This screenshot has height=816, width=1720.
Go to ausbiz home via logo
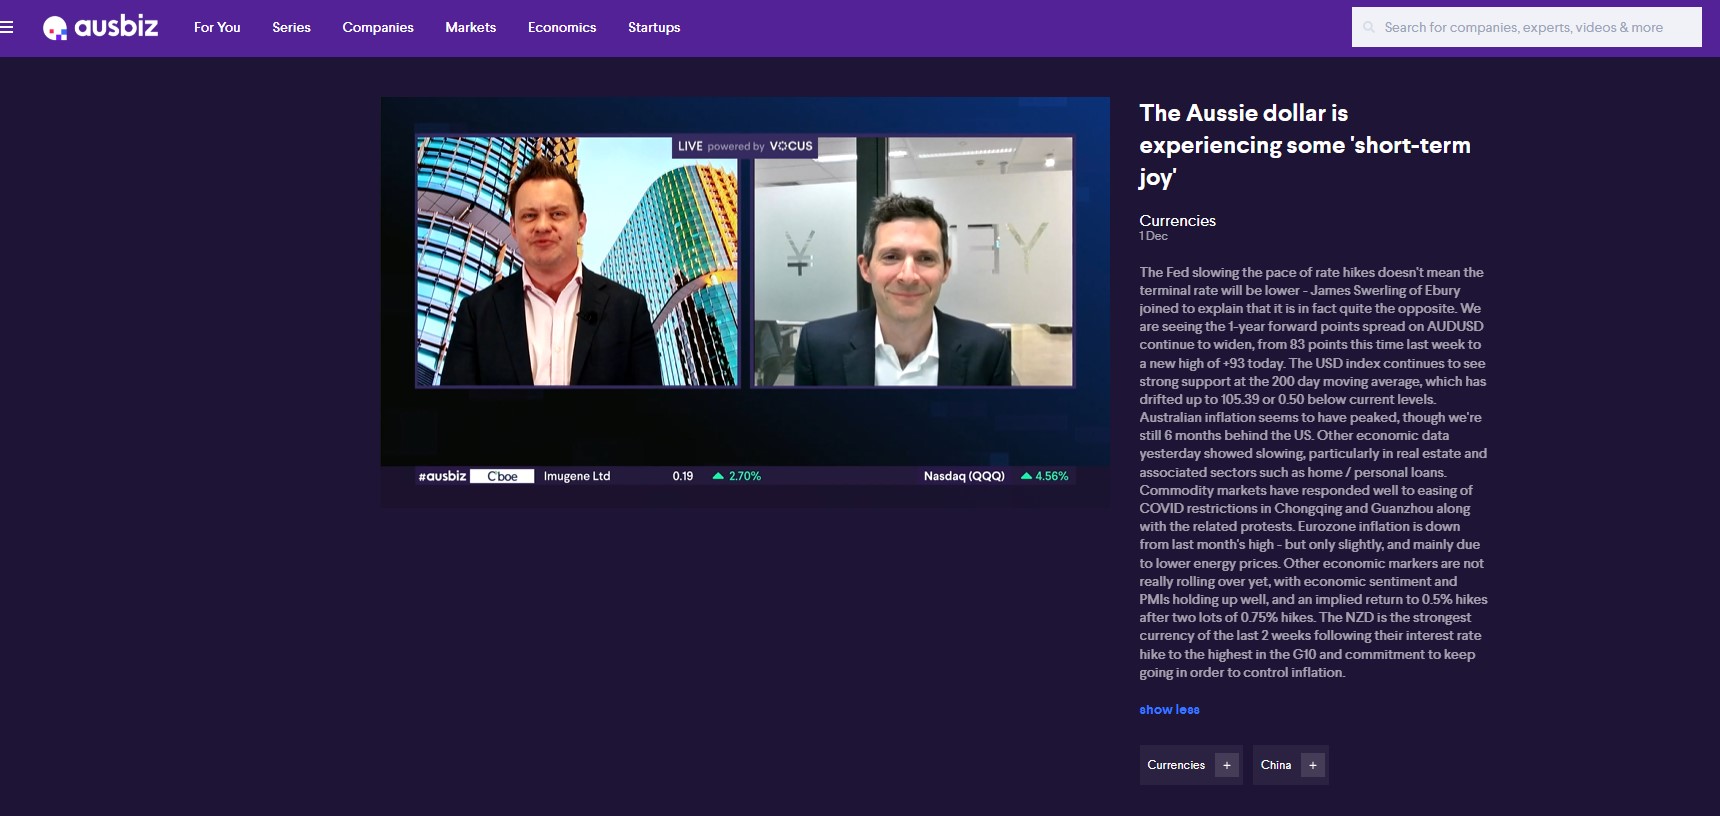point(100,27)
